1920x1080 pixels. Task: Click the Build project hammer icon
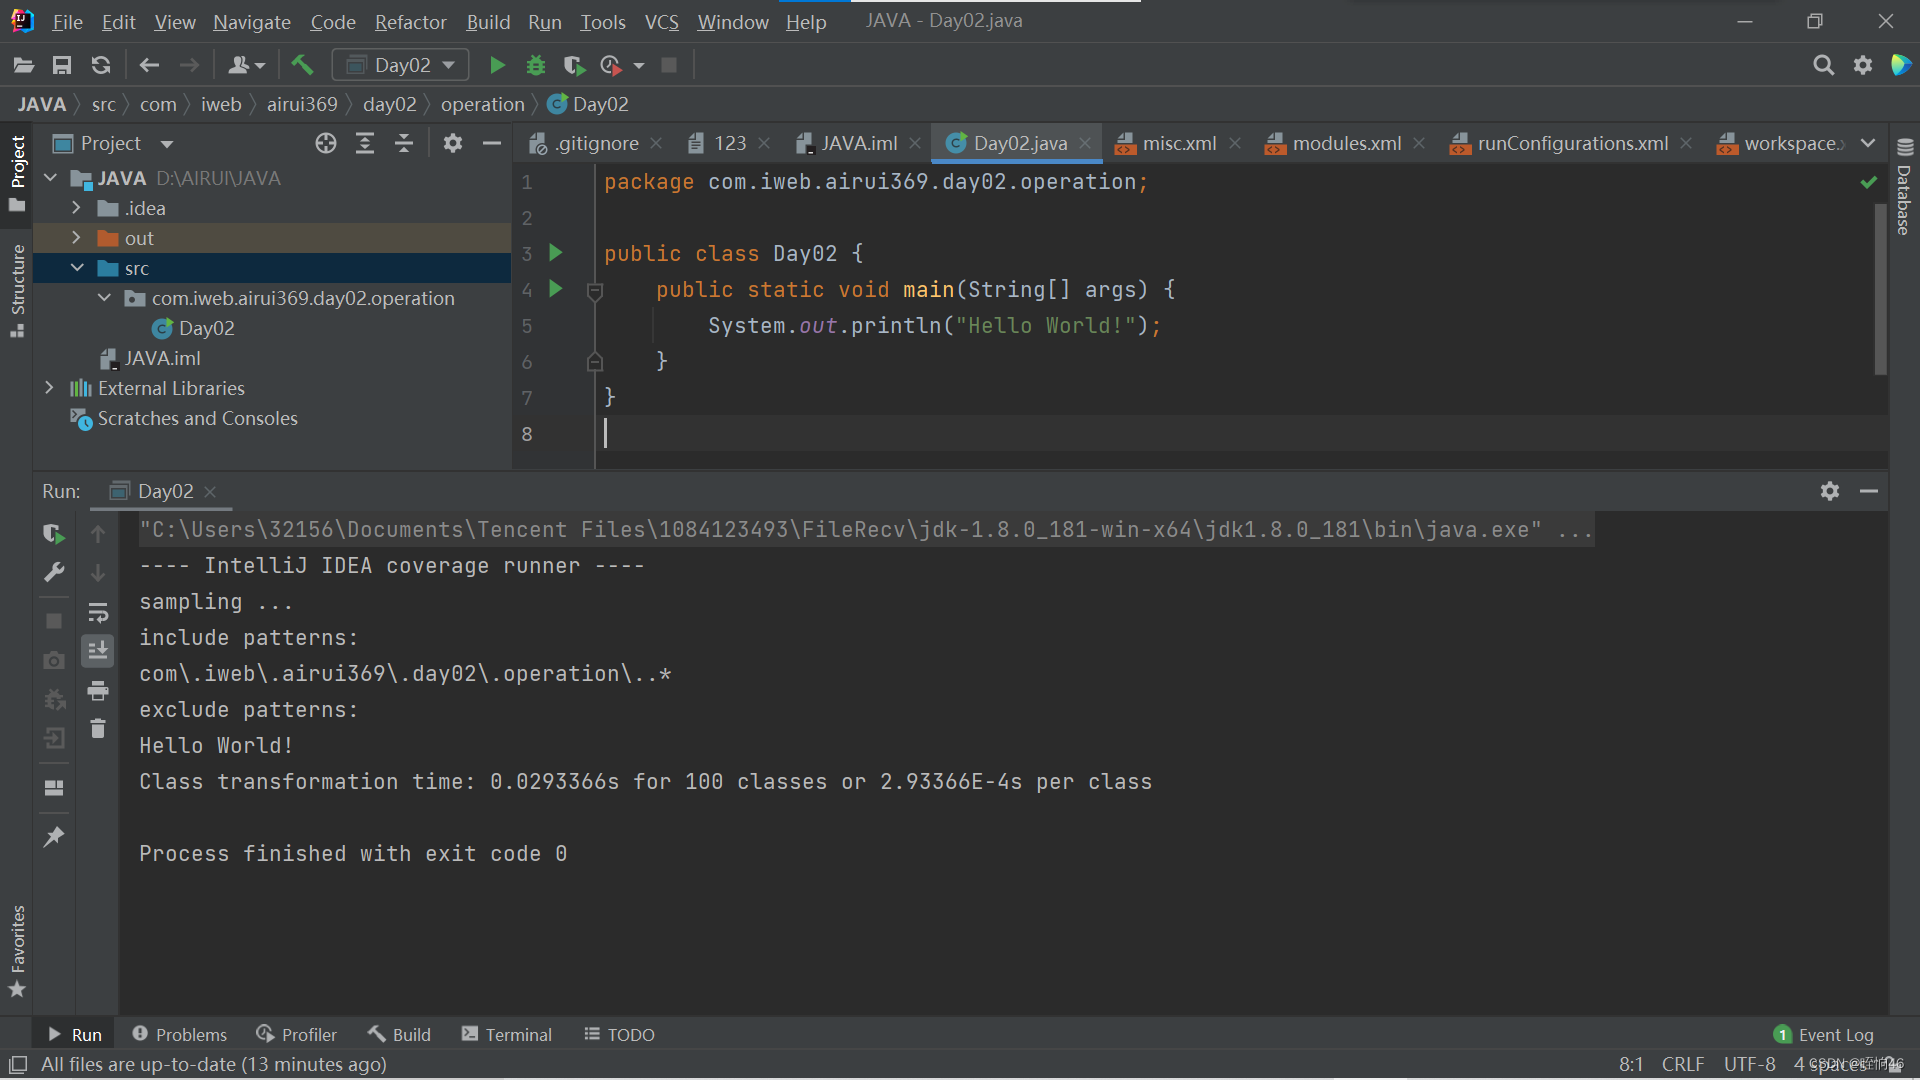302,64
